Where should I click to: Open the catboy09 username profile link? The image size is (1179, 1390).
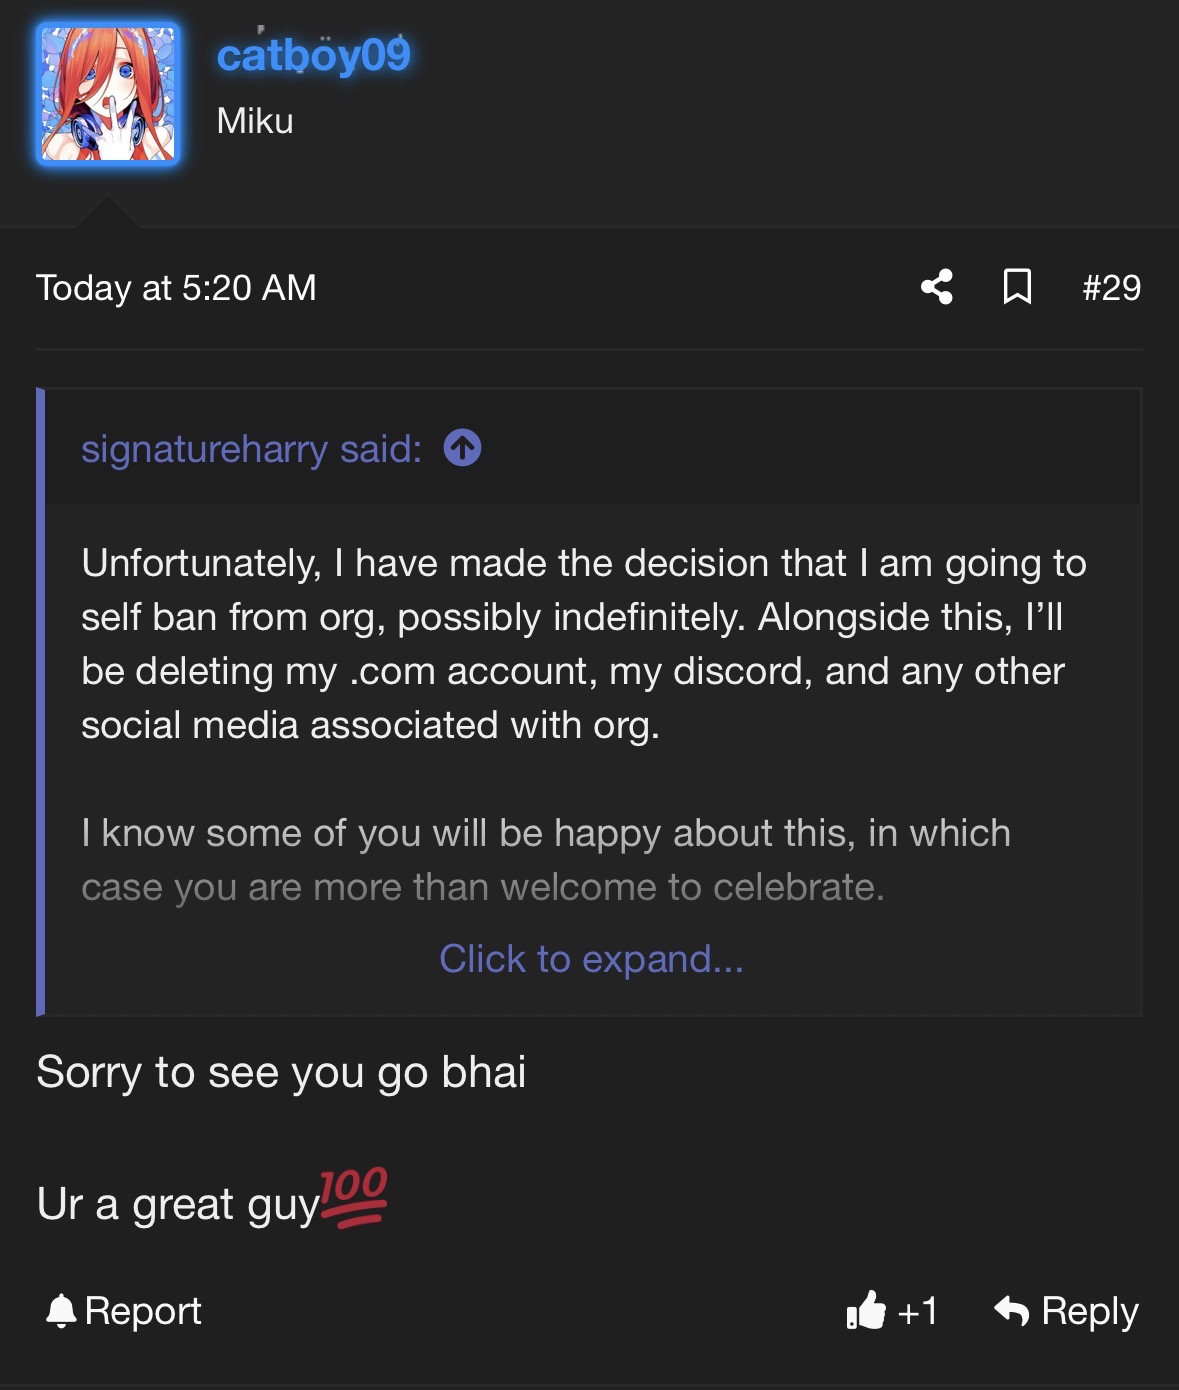click(x=313, y=55)
